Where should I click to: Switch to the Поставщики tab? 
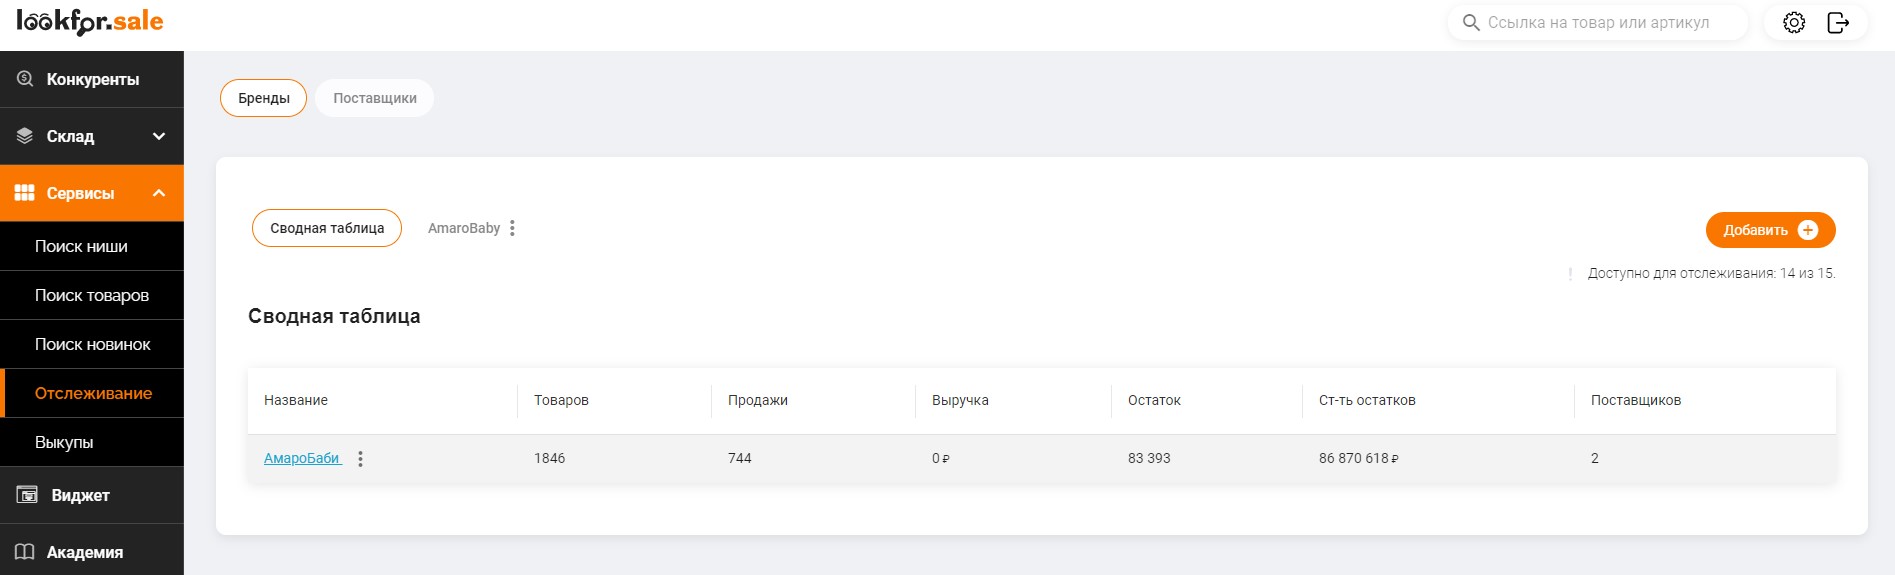click(375, 98)
